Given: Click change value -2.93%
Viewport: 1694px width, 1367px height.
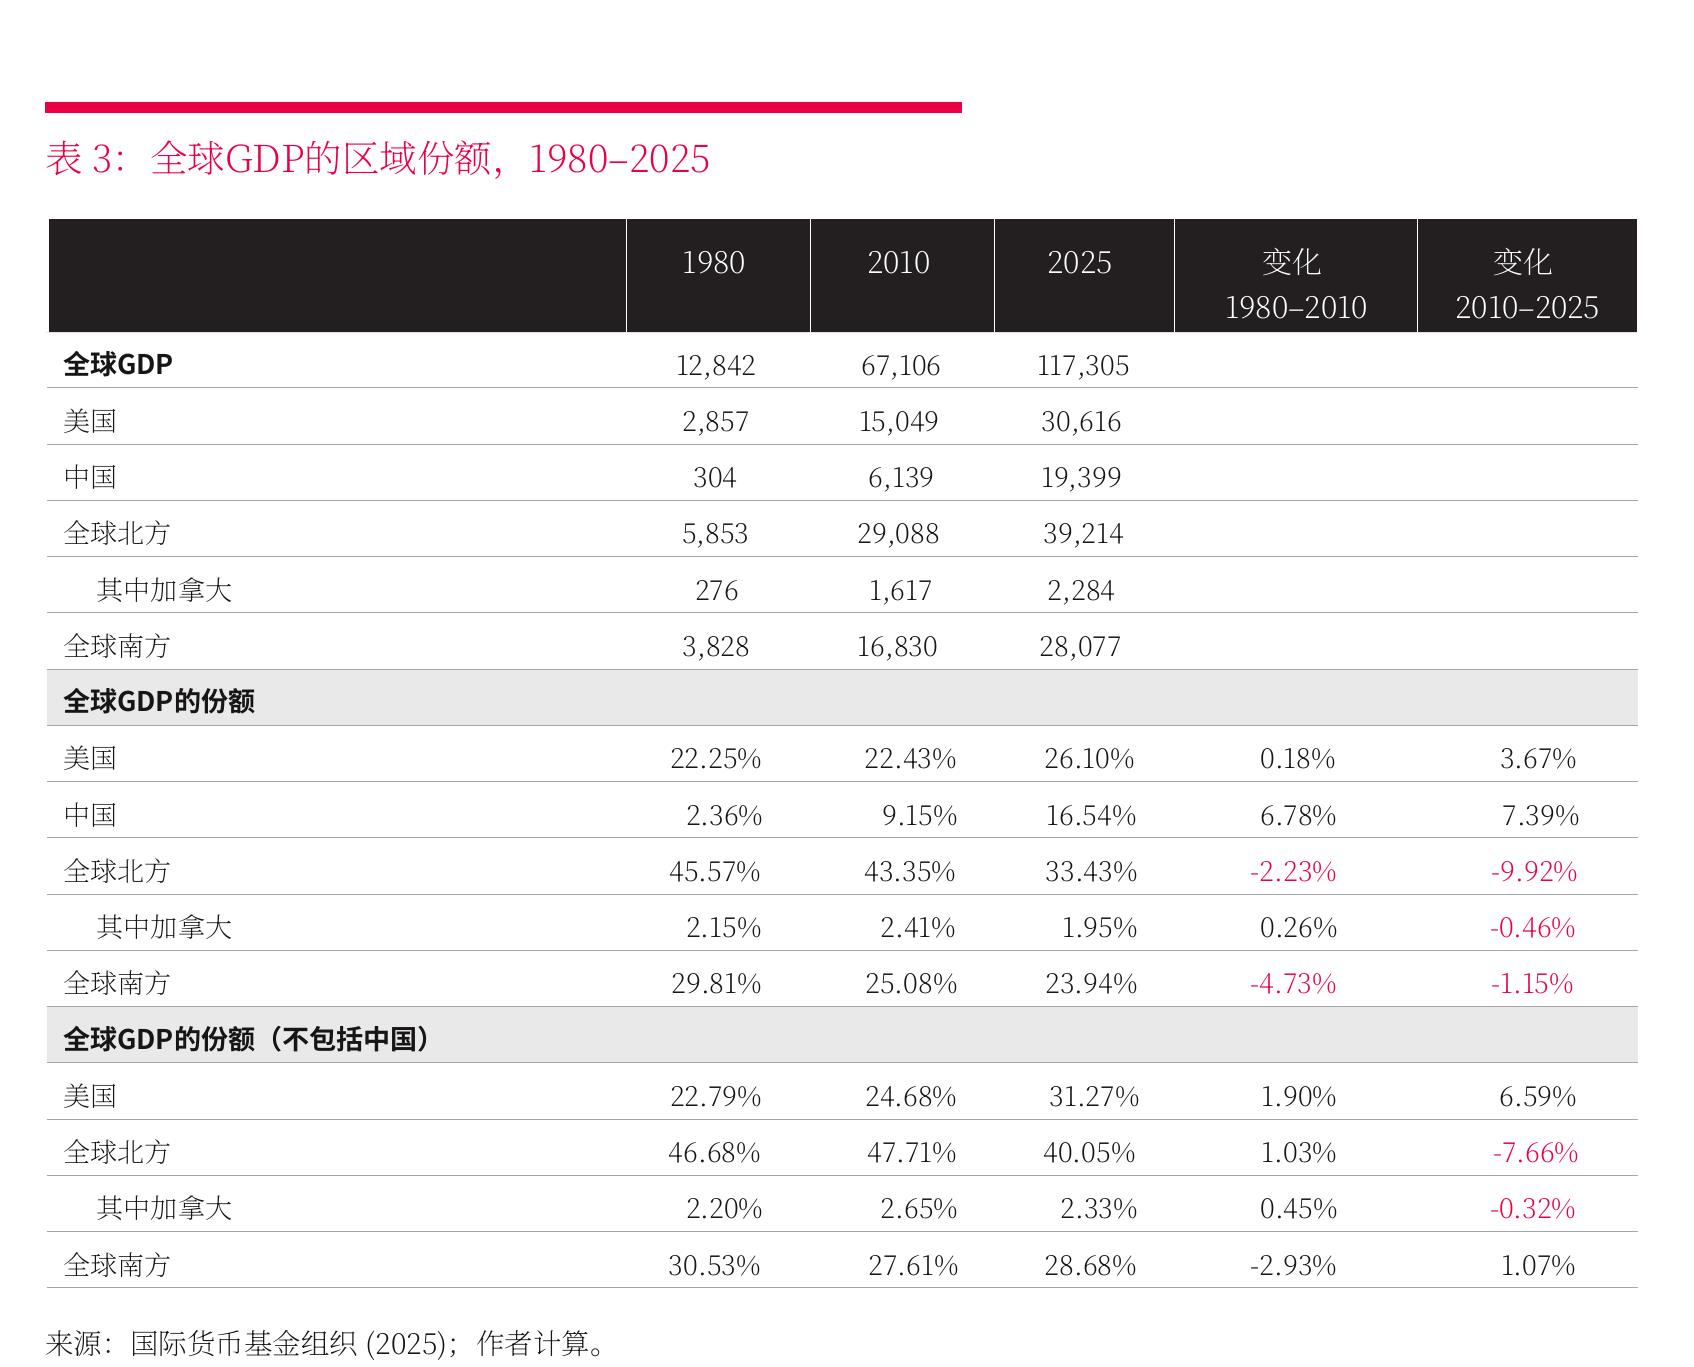Looking at the screenshot, I should click(1293, 1266).
